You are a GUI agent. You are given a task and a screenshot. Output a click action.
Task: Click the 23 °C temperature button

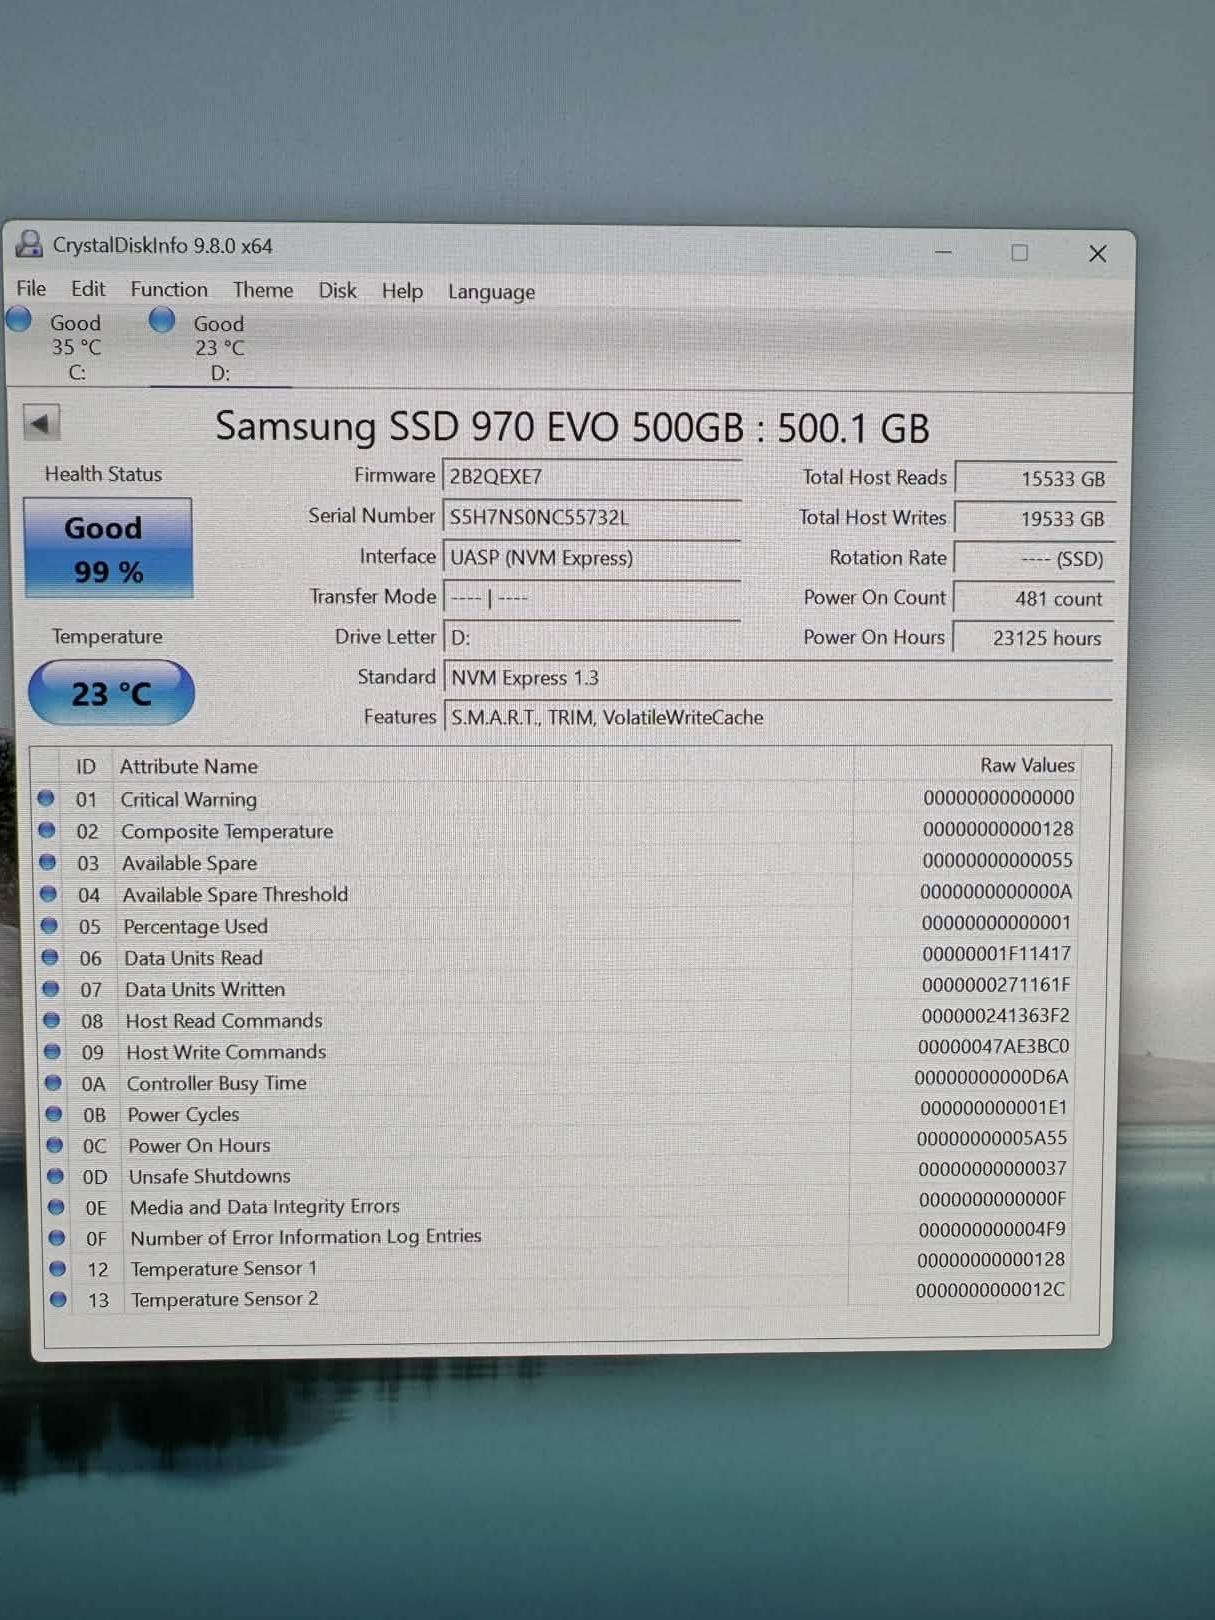(111, 693)
